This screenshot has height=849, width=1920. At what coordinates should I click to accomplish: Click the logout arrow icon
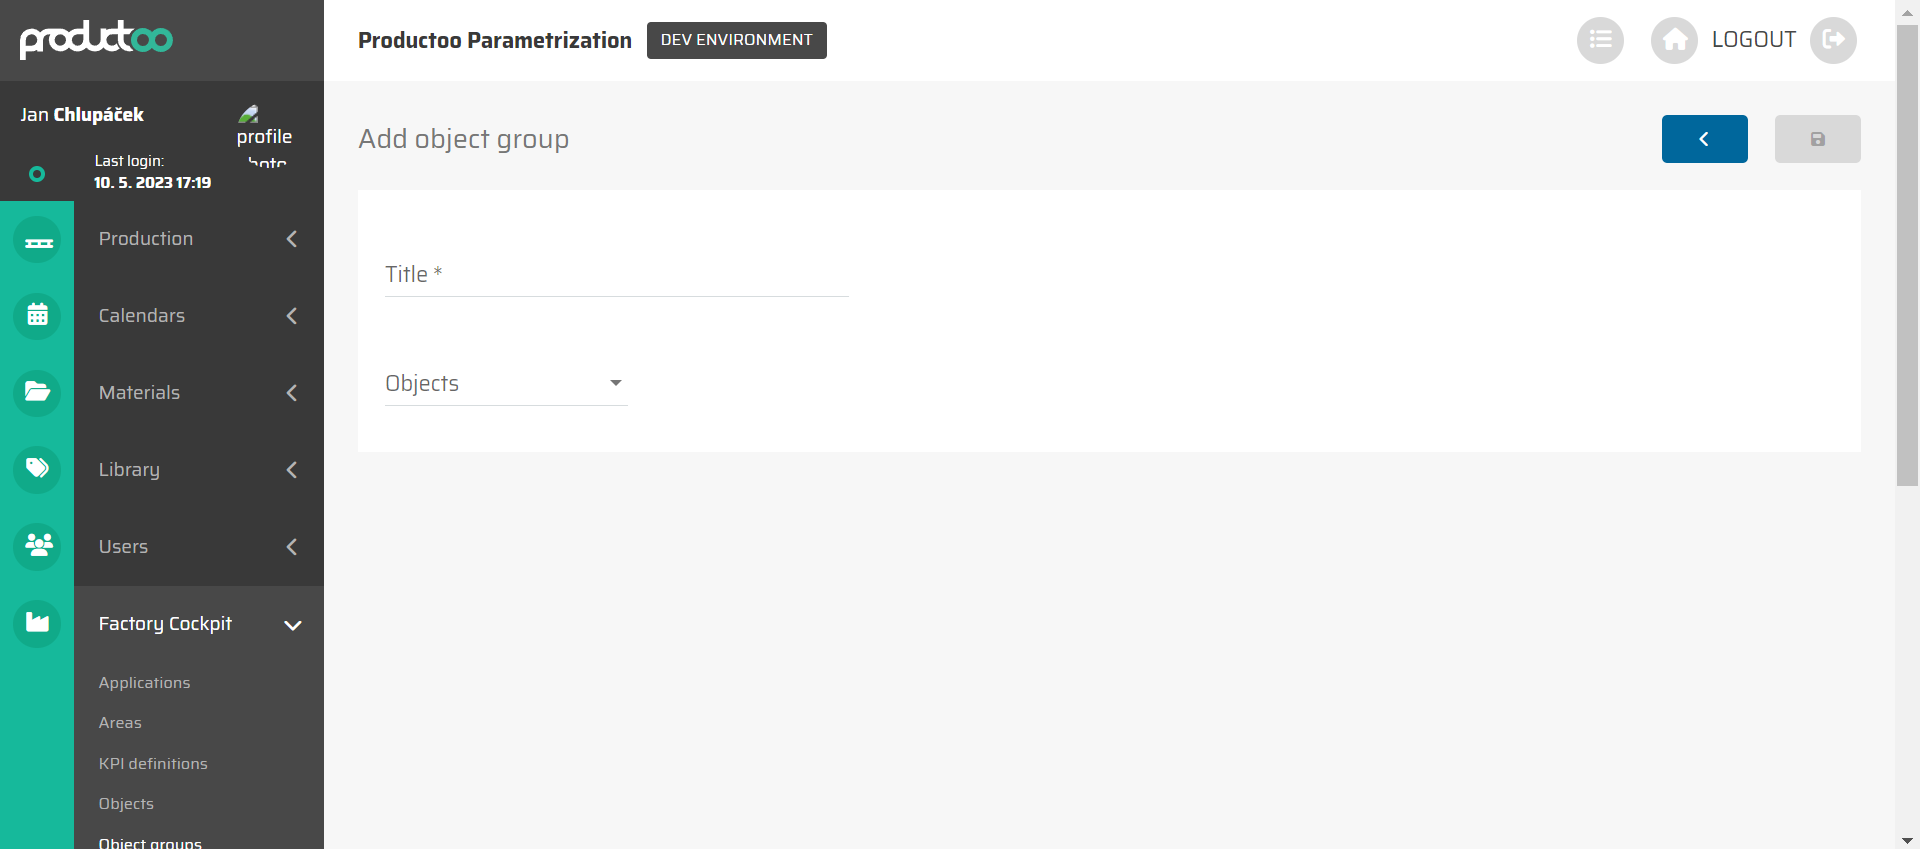(x=1833, y=40)
